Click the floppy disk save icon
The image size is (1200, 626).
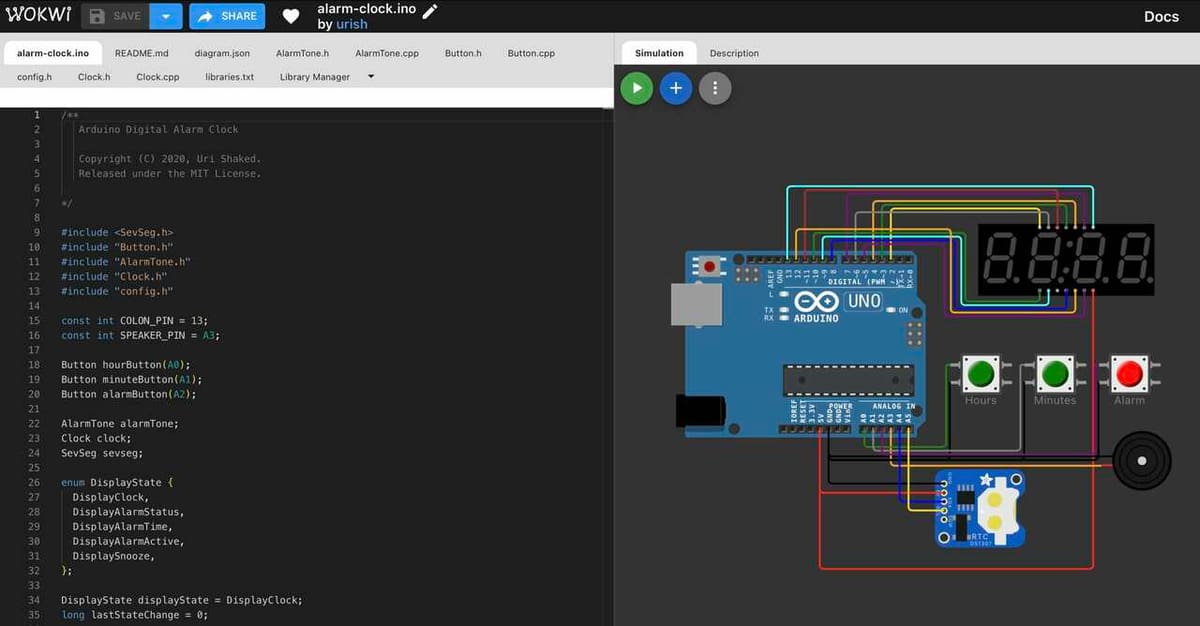point(97,16)
